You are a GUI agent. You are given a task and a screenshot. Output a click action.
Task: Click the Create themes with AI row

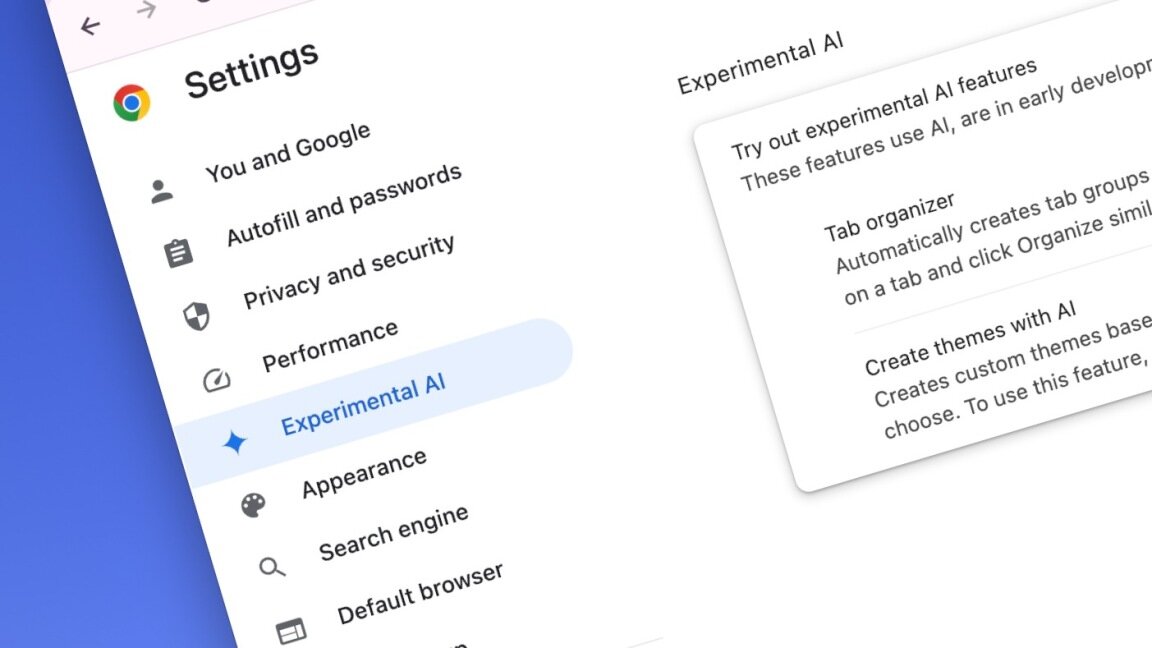click(x=1007, y=371)
